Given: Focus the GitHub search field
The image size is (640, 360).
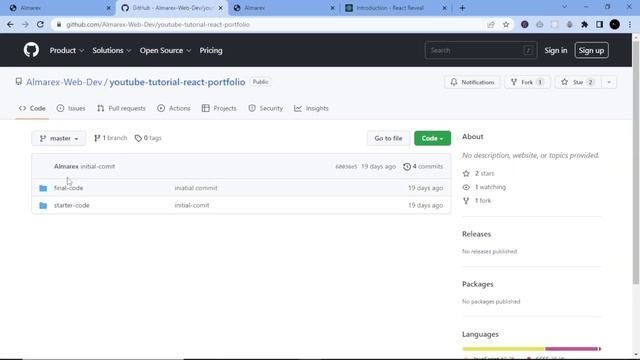Looking at the screenshot, I should (x=480, y=50).
